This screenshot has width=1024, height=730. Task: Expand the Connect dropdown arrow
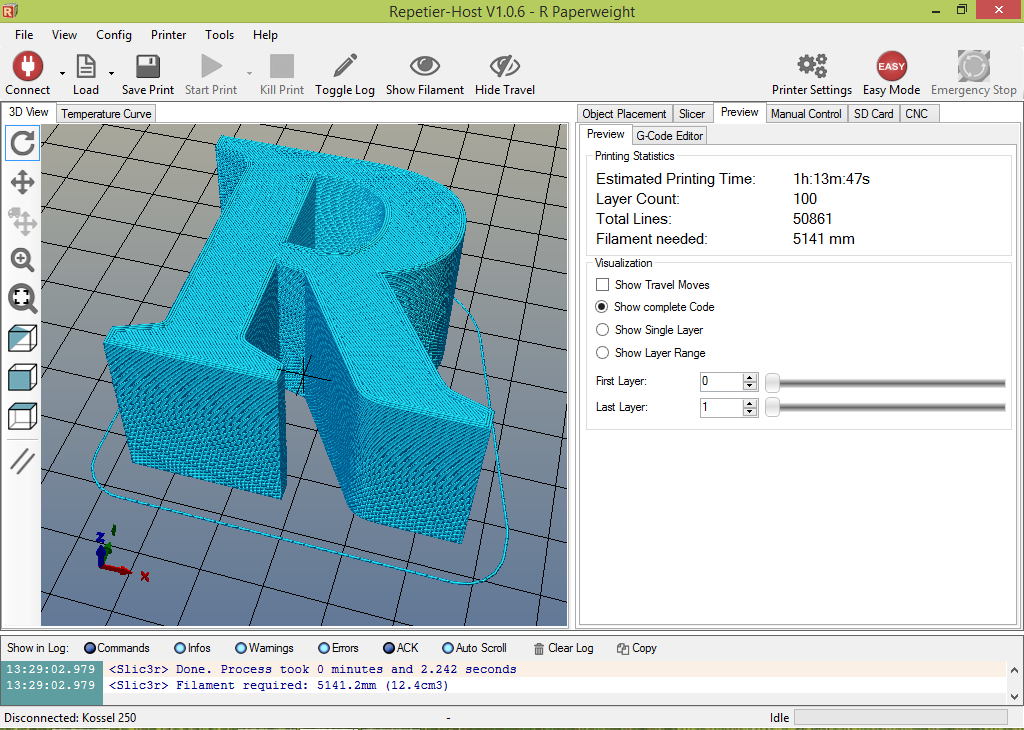(62, 73)
